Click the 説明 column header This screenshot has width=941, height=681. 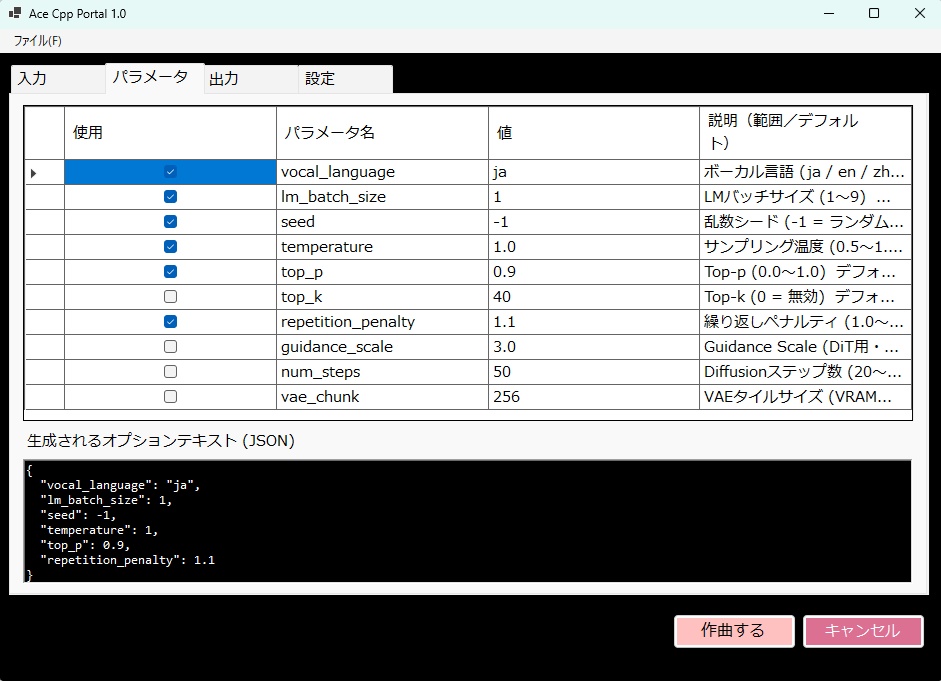[805, 133]
